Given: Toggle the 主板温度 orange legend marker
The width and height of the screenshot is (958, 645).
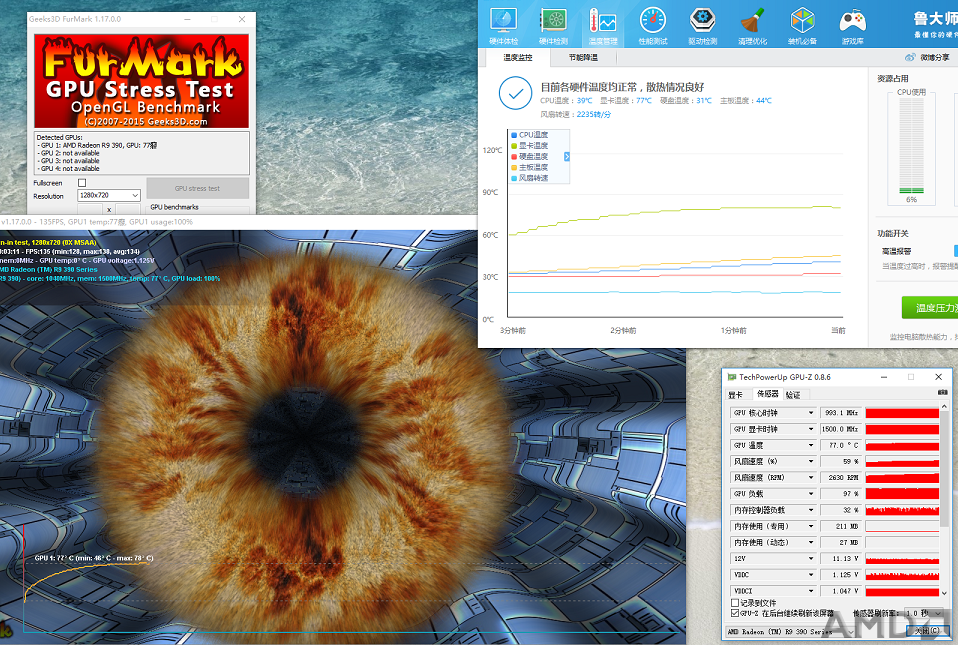Looking at the screenshot, I should point(514,167).
